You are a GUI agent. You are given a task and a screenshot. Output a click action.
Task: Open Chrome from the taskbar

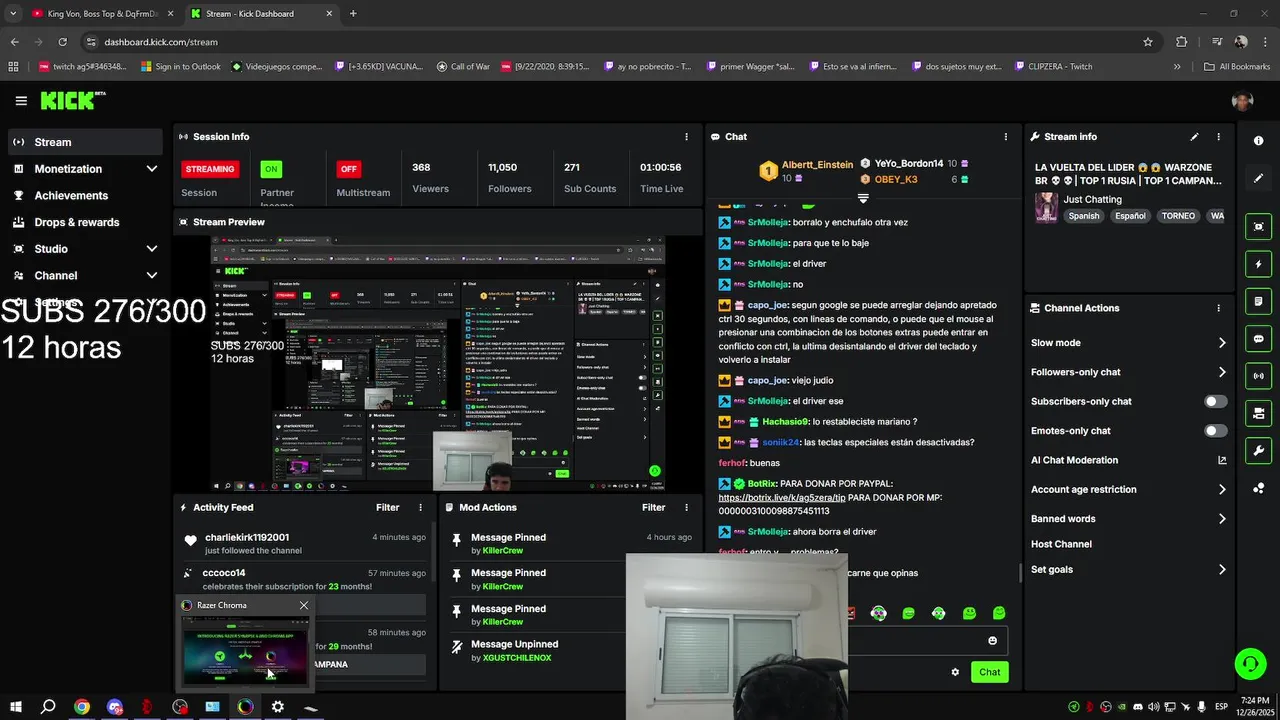click(81, 706)
